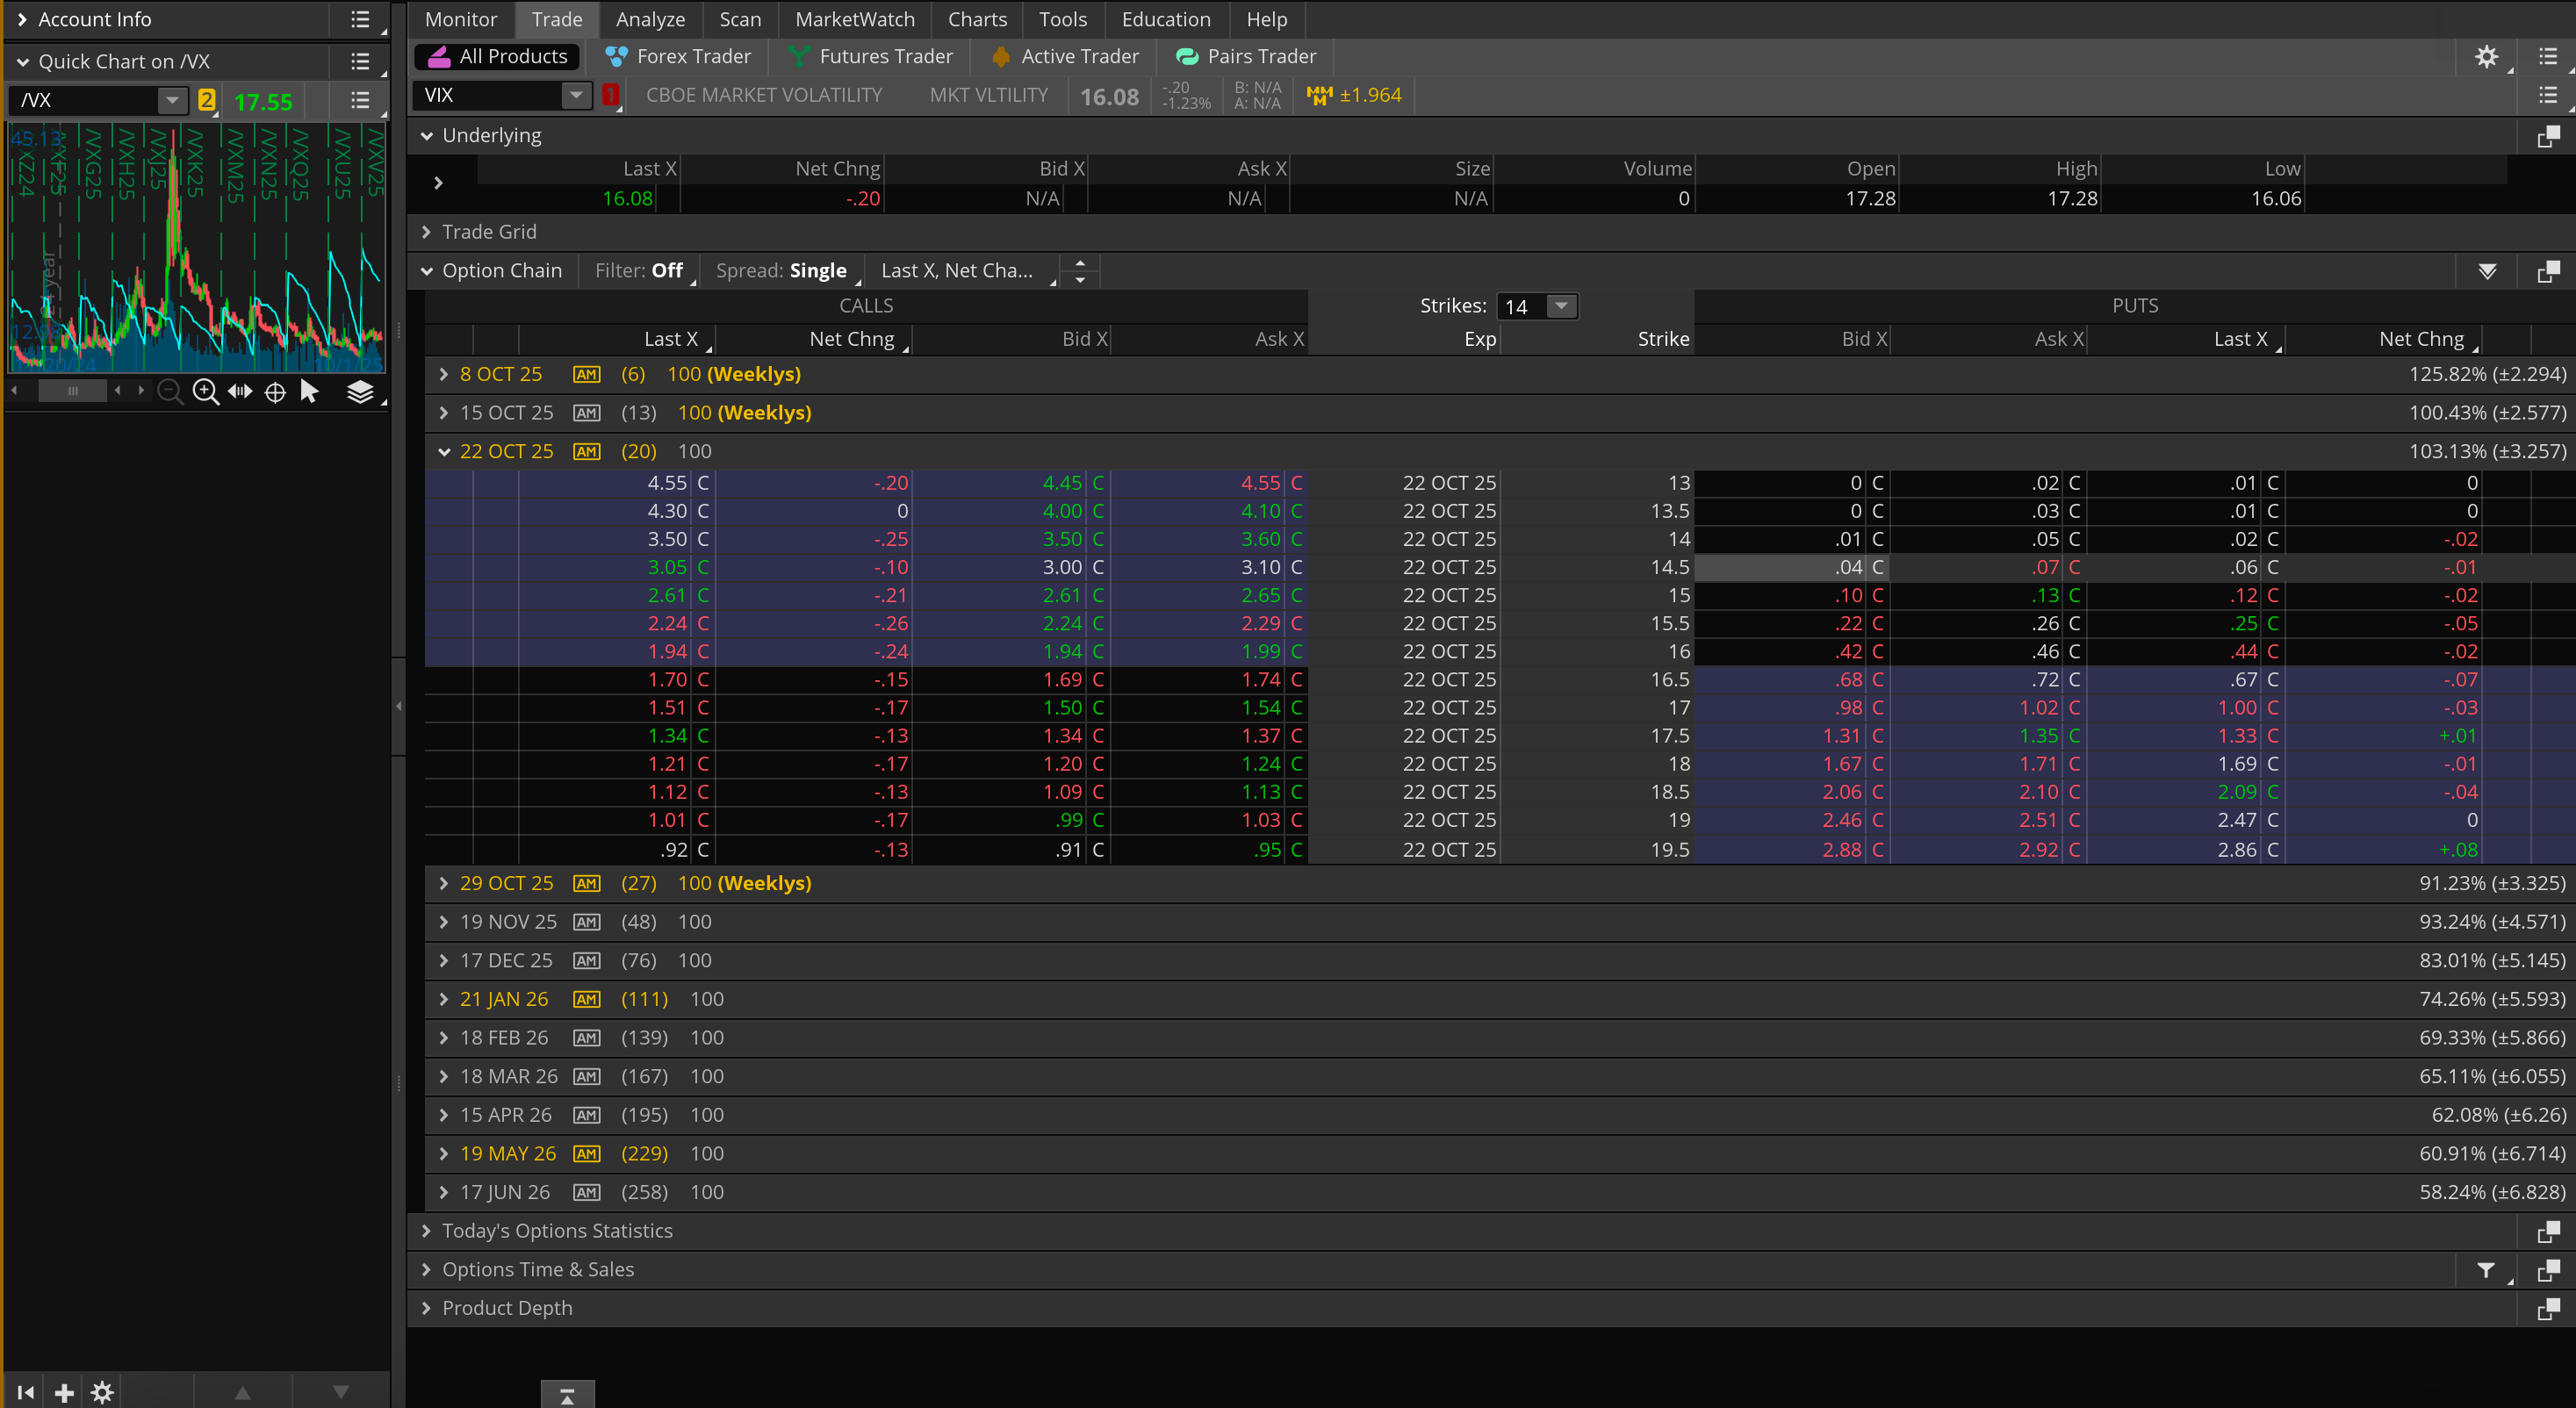Viewport: 2576px width, 1408px height.
Task: Click the Pairs Trader button
Action: tap(1245, 56)
